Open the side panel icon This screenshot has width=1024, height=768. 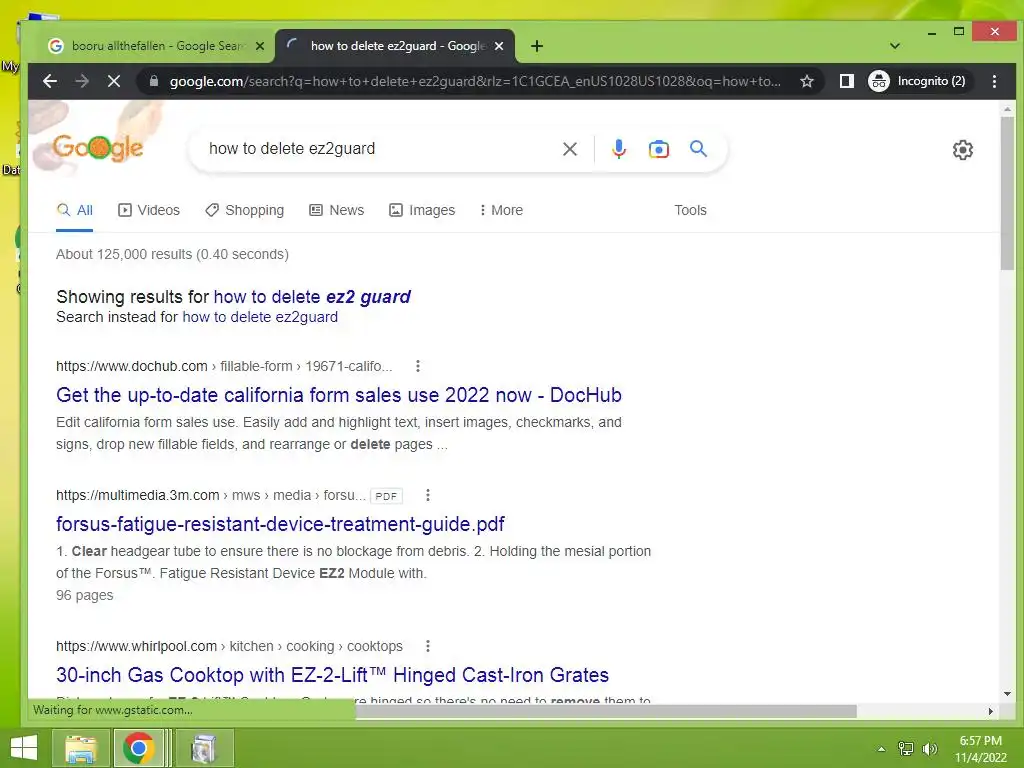click(846, 81)
